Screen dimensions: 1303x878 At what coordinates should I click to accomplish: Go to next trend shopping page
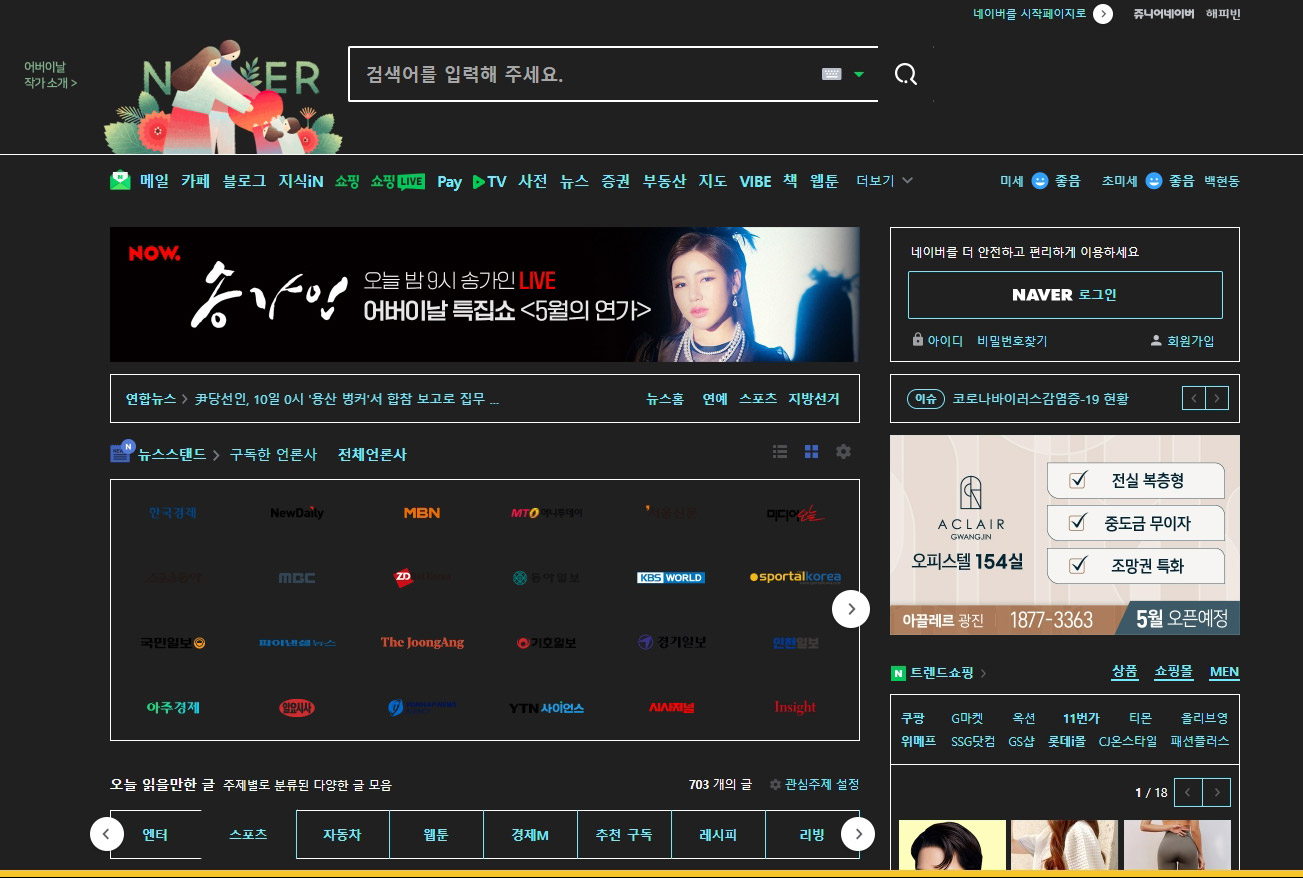point(1216,793)
